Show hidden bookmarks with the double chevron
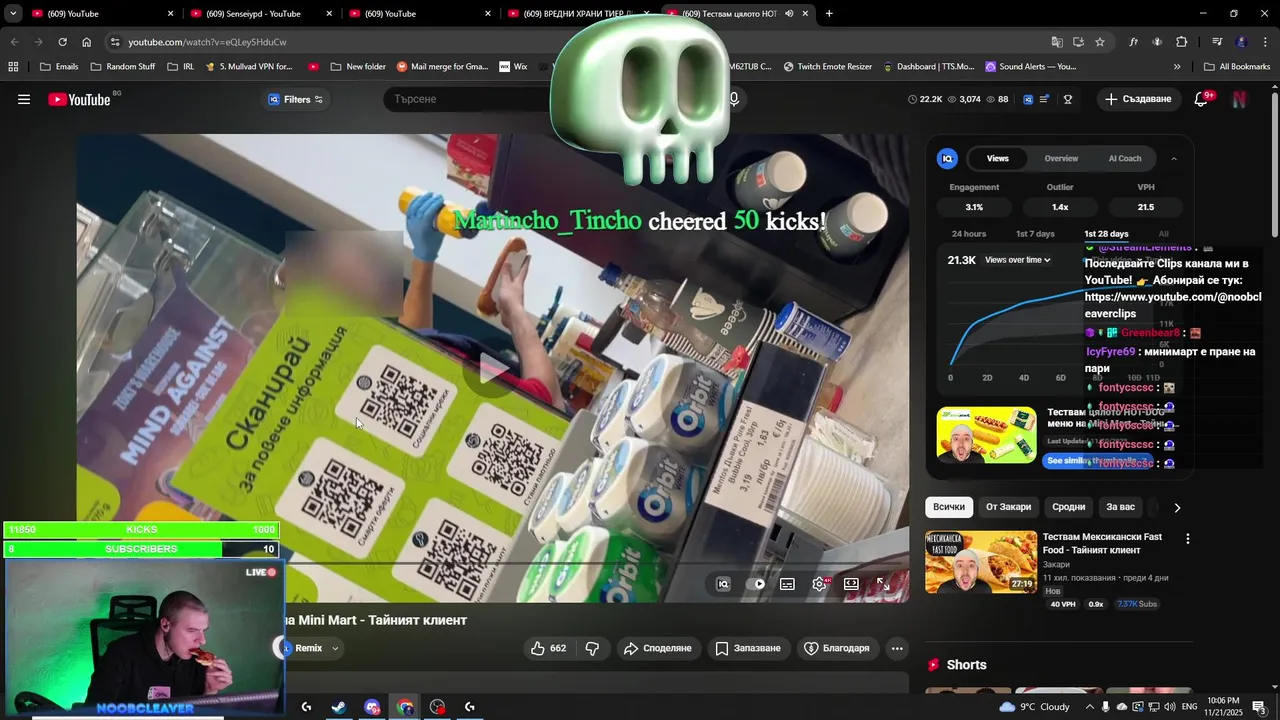The height and width of the screenshot is (720, 1280). pos(1177,67)
